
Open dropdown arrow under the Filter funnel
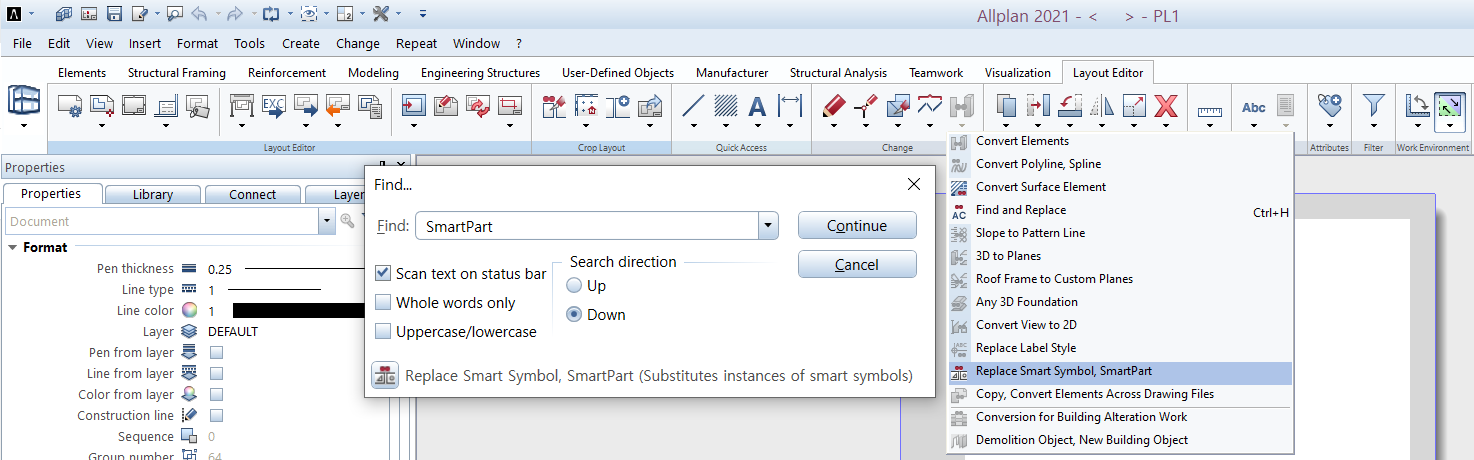pos(1374,126)
